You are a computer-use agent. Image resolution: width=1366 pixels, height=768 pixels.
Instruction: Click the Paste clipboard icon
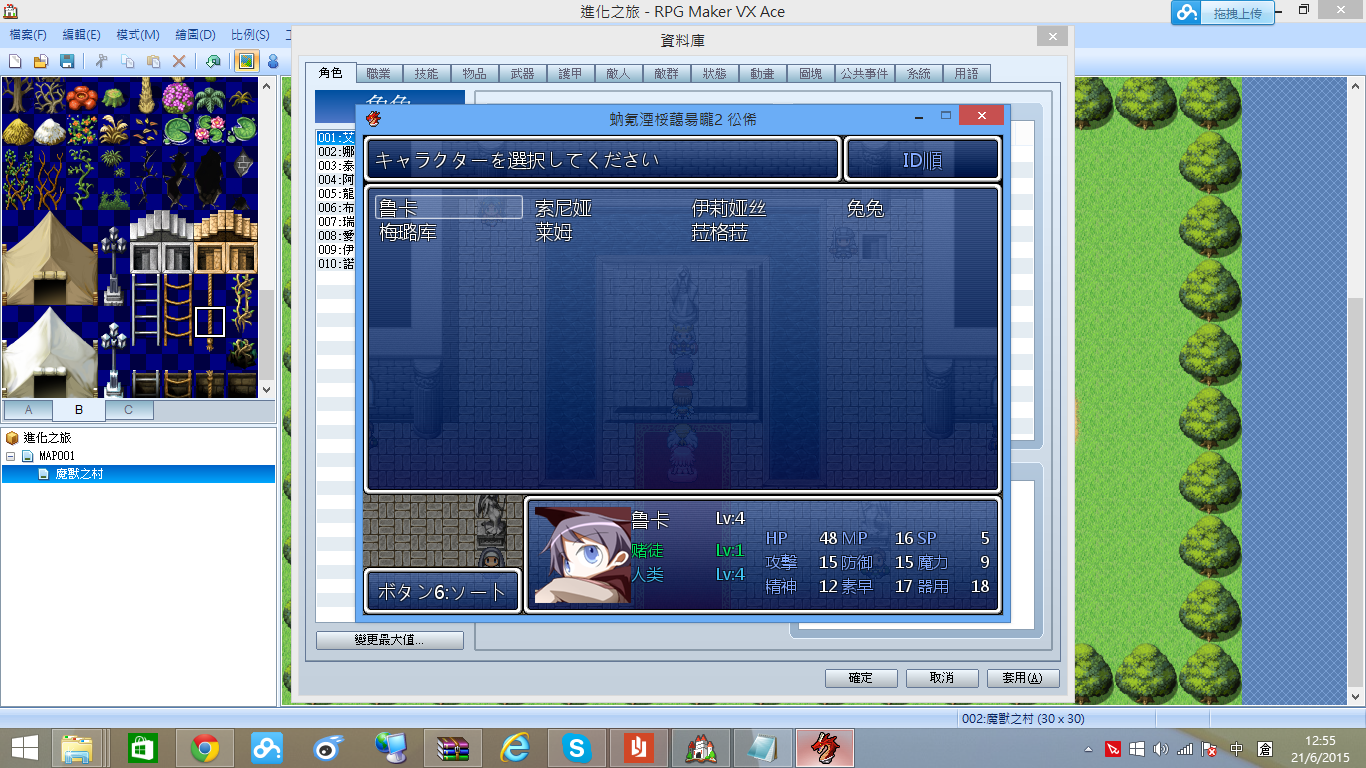(x=153, y=61)
